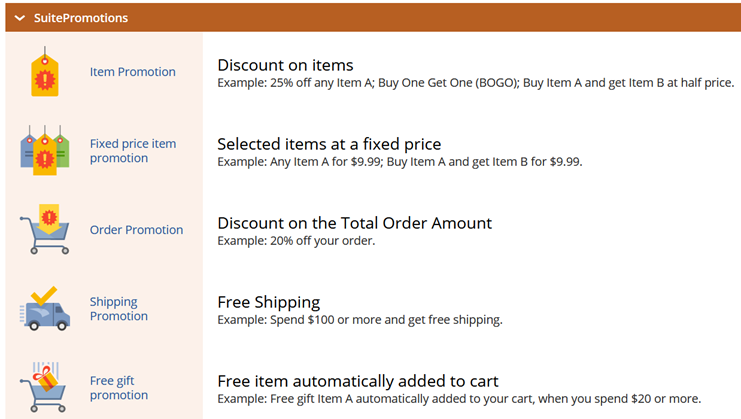Click the 'Discount on items' heading
The image size is (741, 419).
point(285,65)
